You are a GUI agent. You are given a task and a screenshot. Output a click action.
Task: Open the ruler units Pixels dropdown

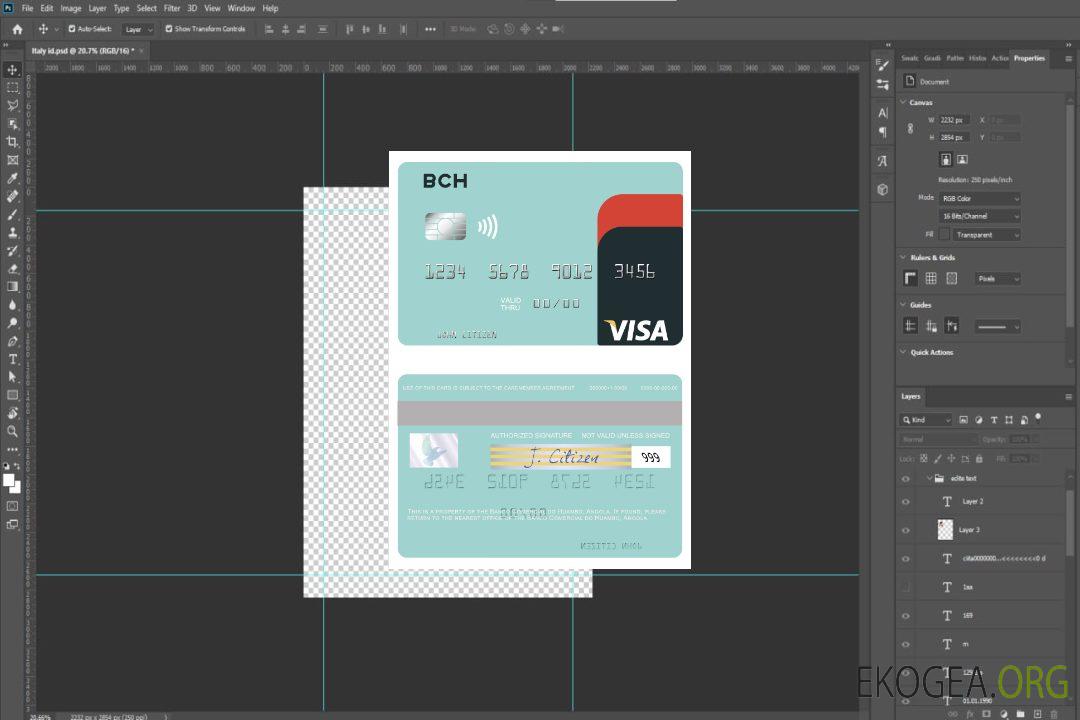click(998, 279)
